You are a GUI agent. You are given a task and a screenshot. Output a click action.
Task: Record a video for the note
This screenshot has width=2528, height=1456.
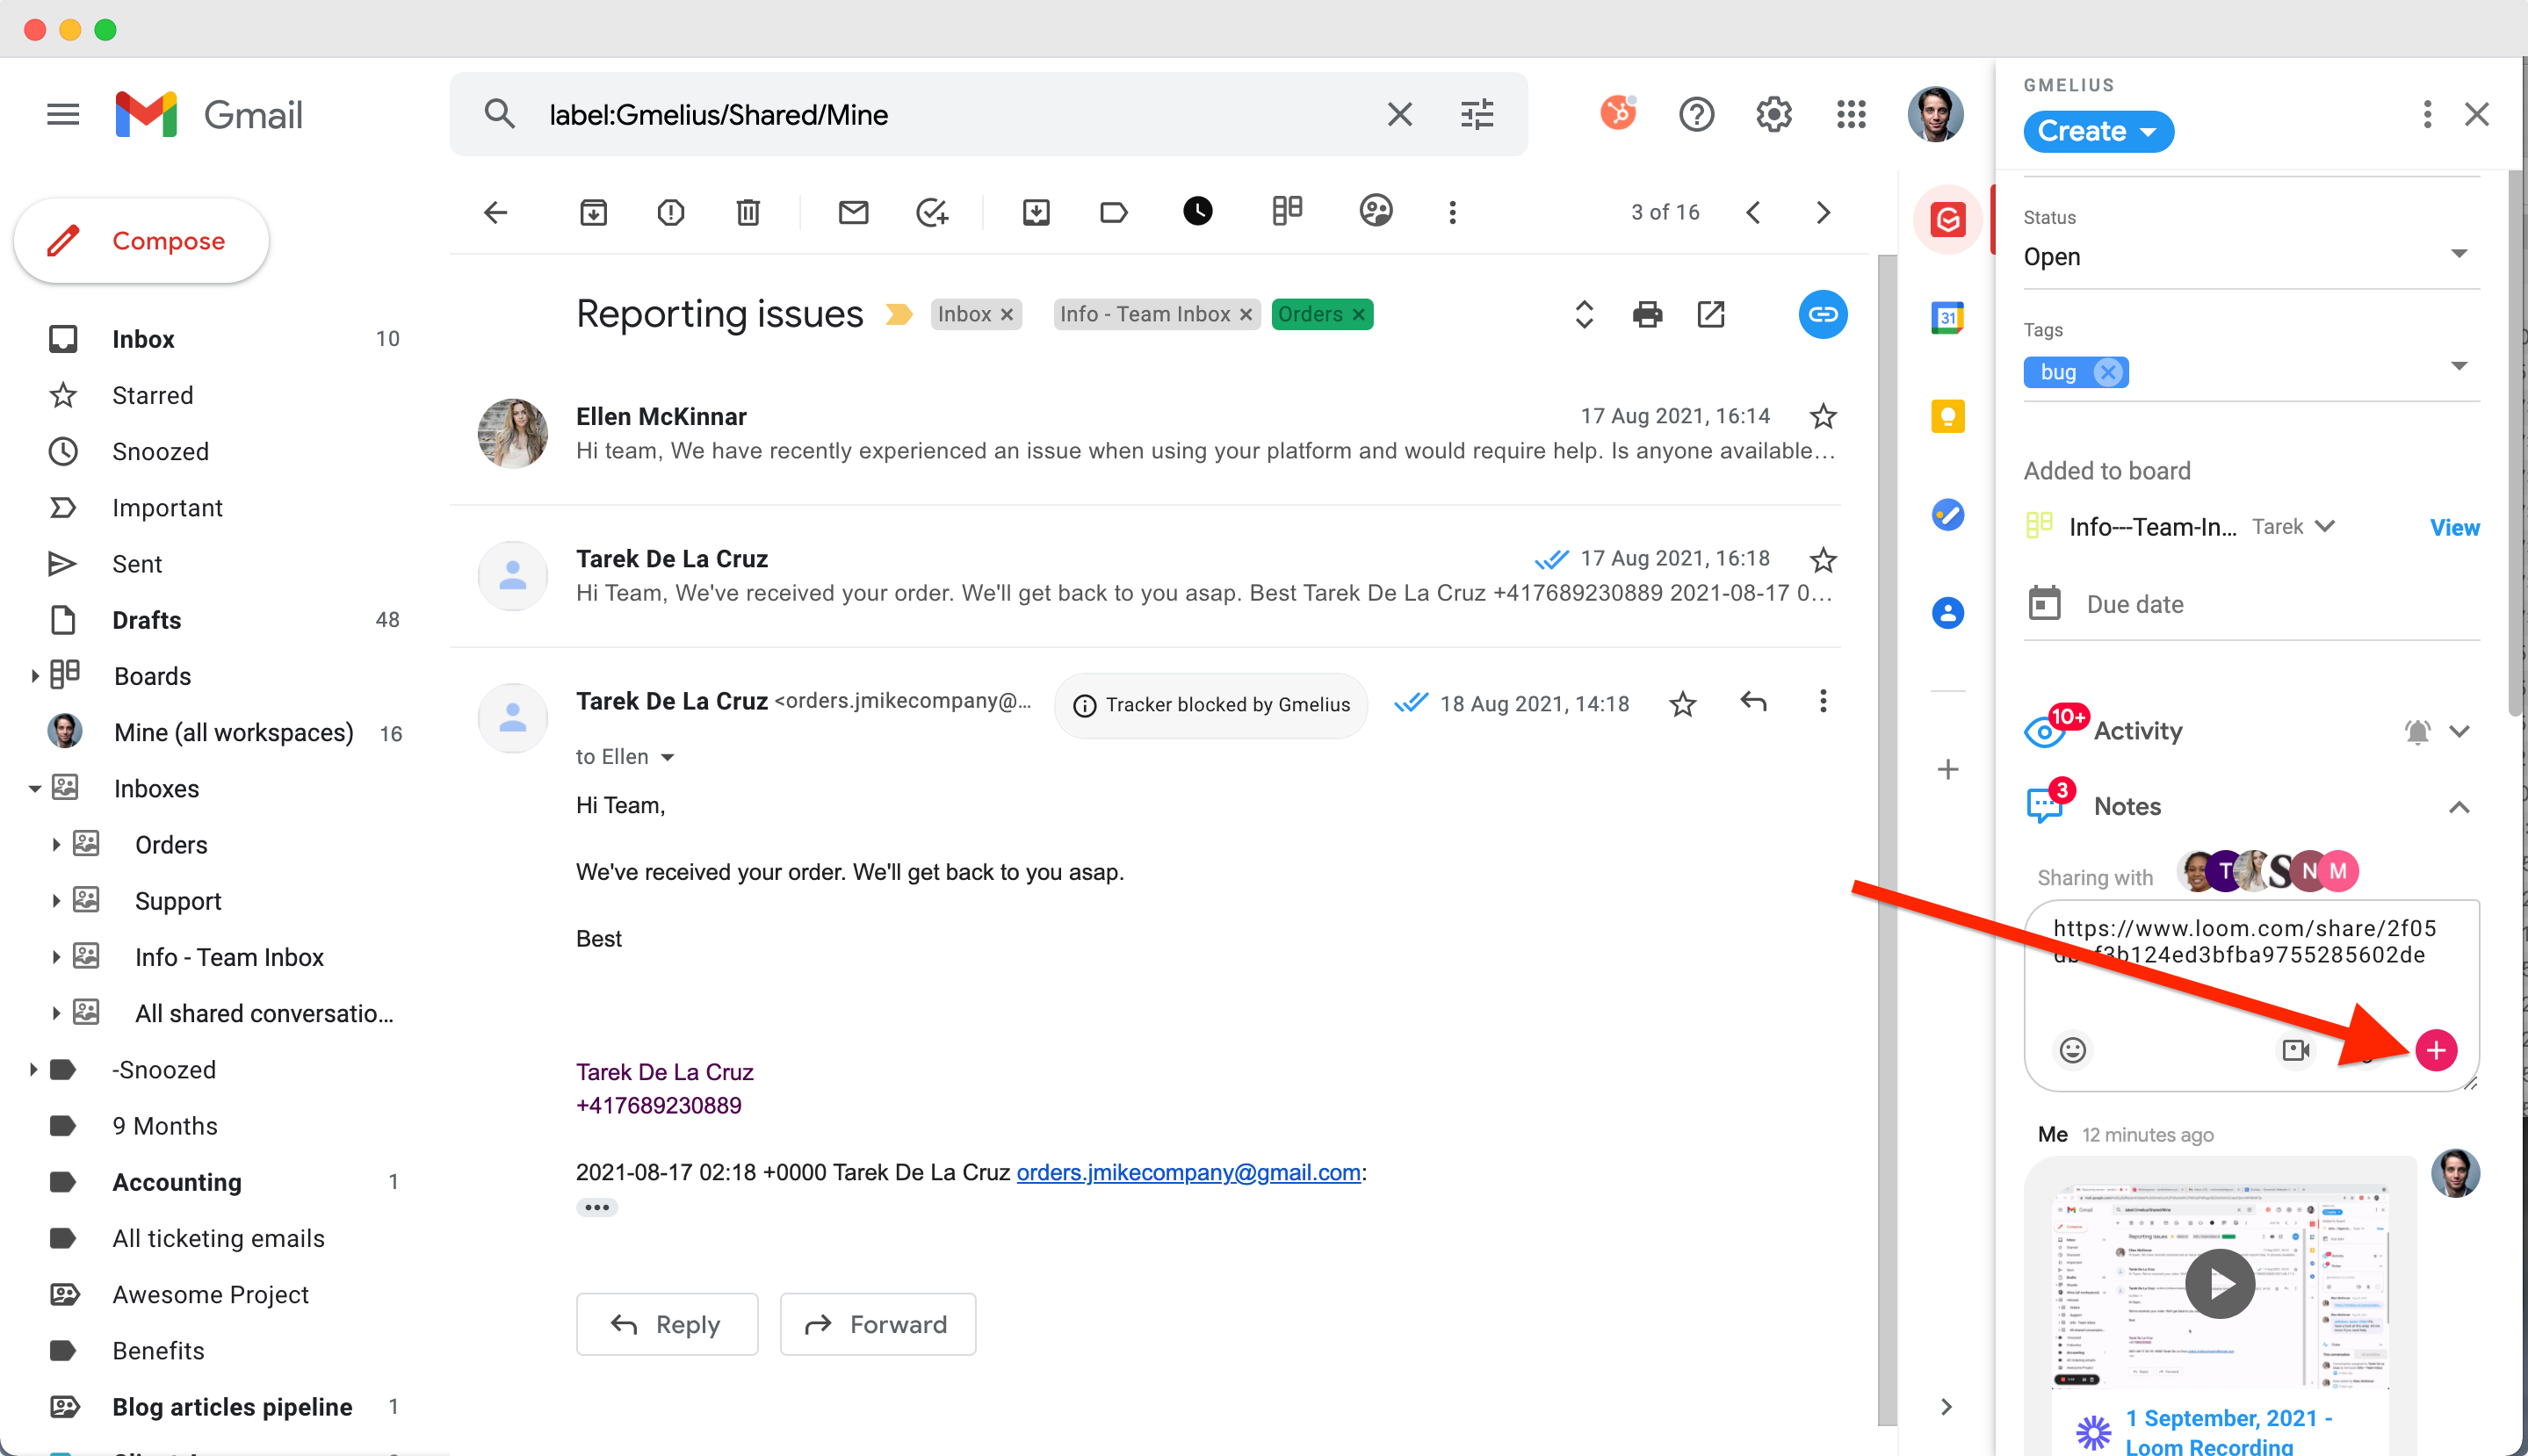coord(2295,1050)
